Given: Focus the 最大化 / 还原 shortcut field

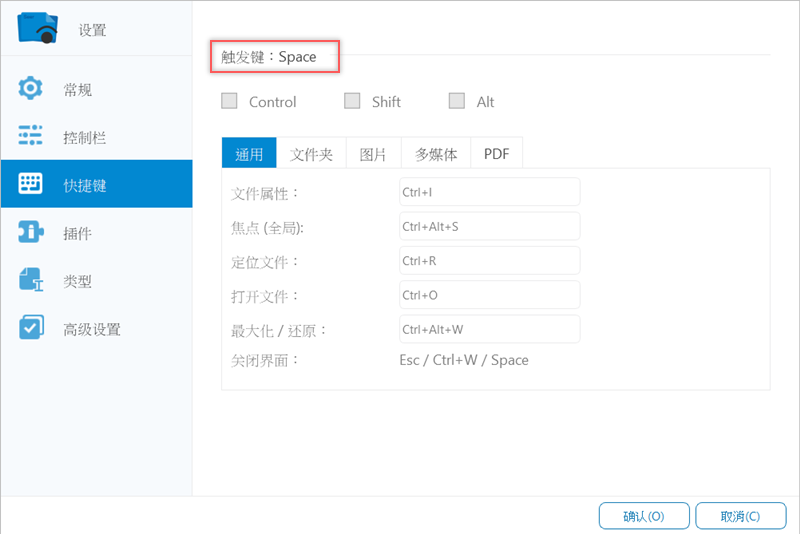Looking at the screenshot, I should 489,329.
